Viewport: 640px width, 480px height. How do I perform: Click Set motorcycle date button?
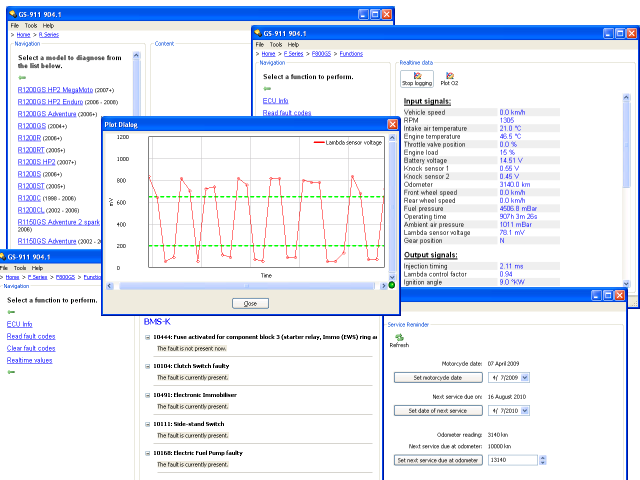click(x=438, y=378)
